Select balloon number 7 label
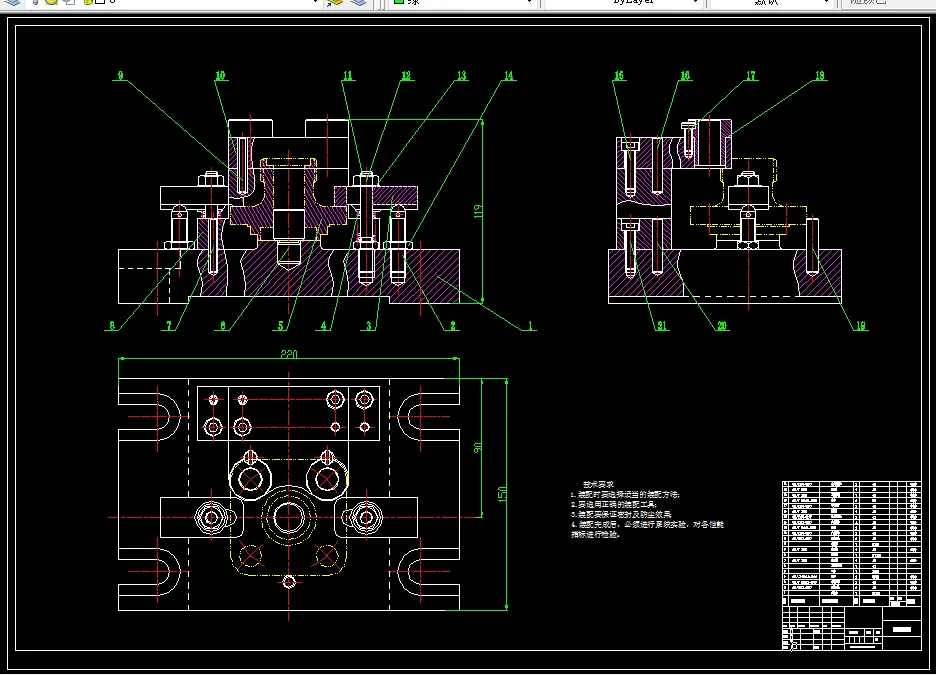 169,326
